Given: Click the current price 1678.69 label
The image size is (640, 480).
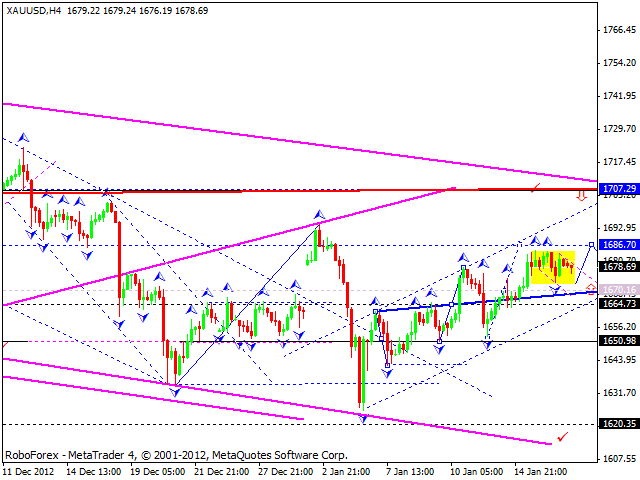Looking at the screenshot, I should 619,267.
